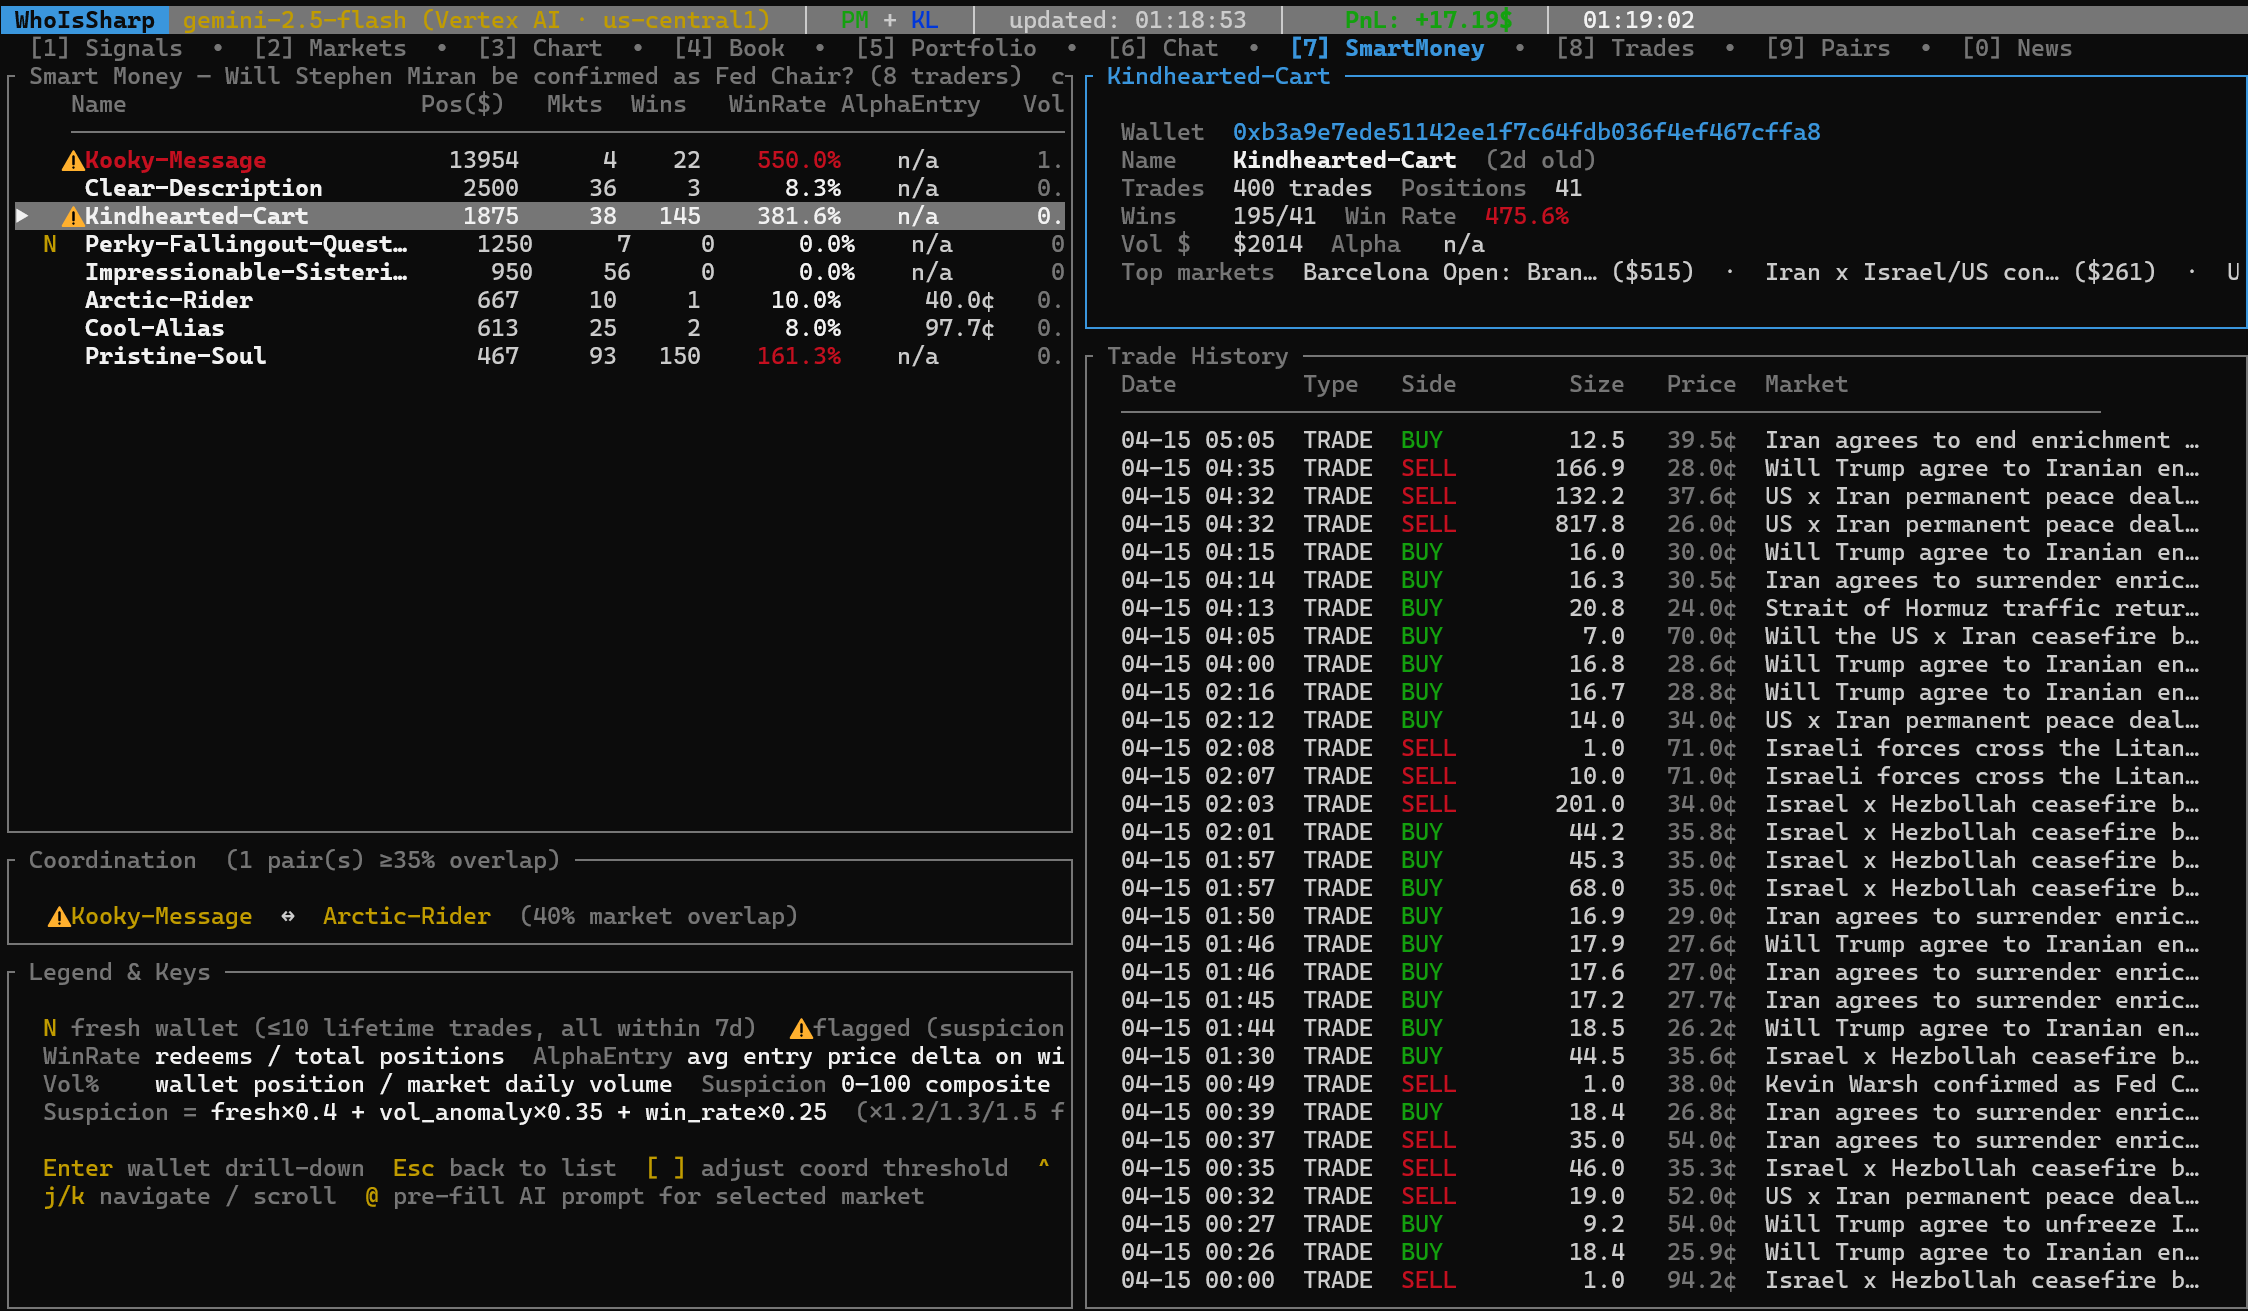Click Arctic-Rider name in Coordination panel
The image size is (2248, 1311).
click(x=406, y=917)
